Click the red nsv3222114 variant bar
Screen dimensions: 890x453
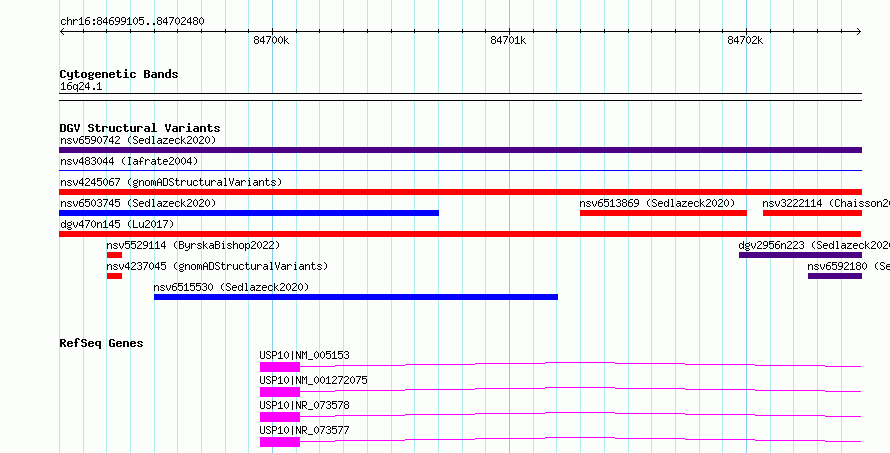click(x=812, y=213)
